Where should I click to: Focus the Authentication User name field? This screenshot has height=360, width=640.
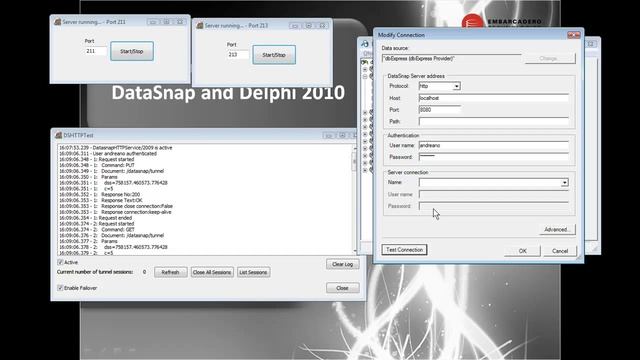pyautogui.click(x=493, y=145)
